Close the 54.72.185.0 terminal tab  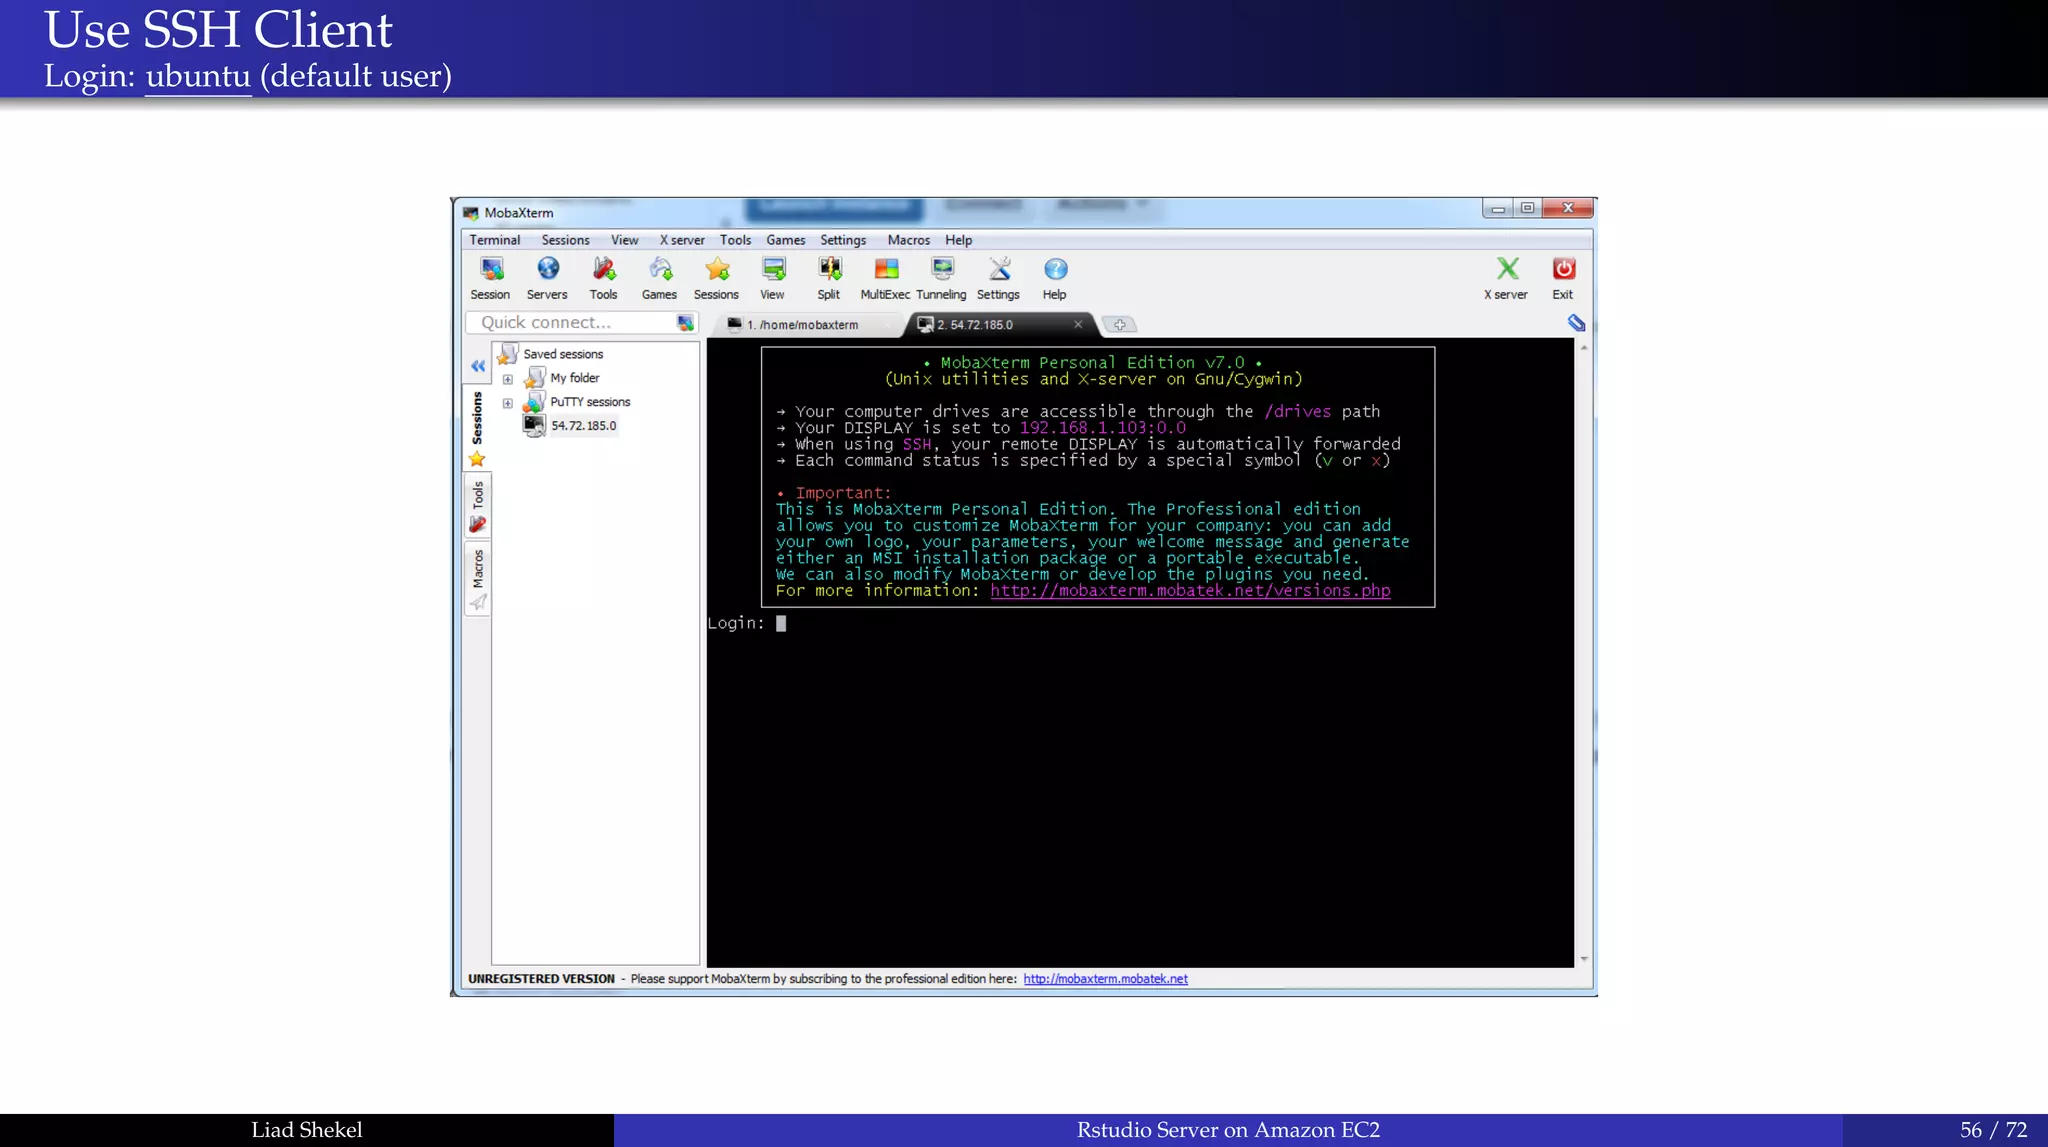pyautogui.click(x=1078, y=324)
